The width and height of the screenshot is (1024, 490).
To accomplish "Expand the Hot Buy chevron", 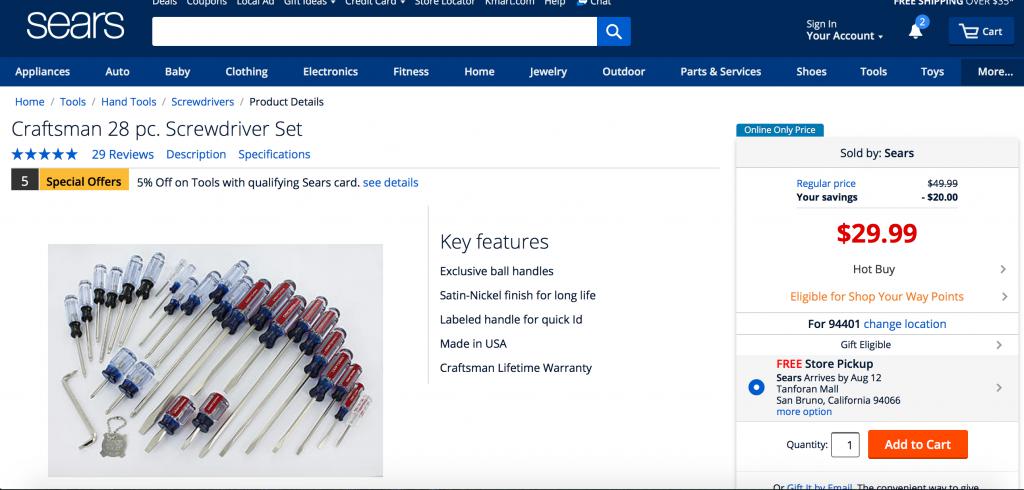I will coord(1002,269).
